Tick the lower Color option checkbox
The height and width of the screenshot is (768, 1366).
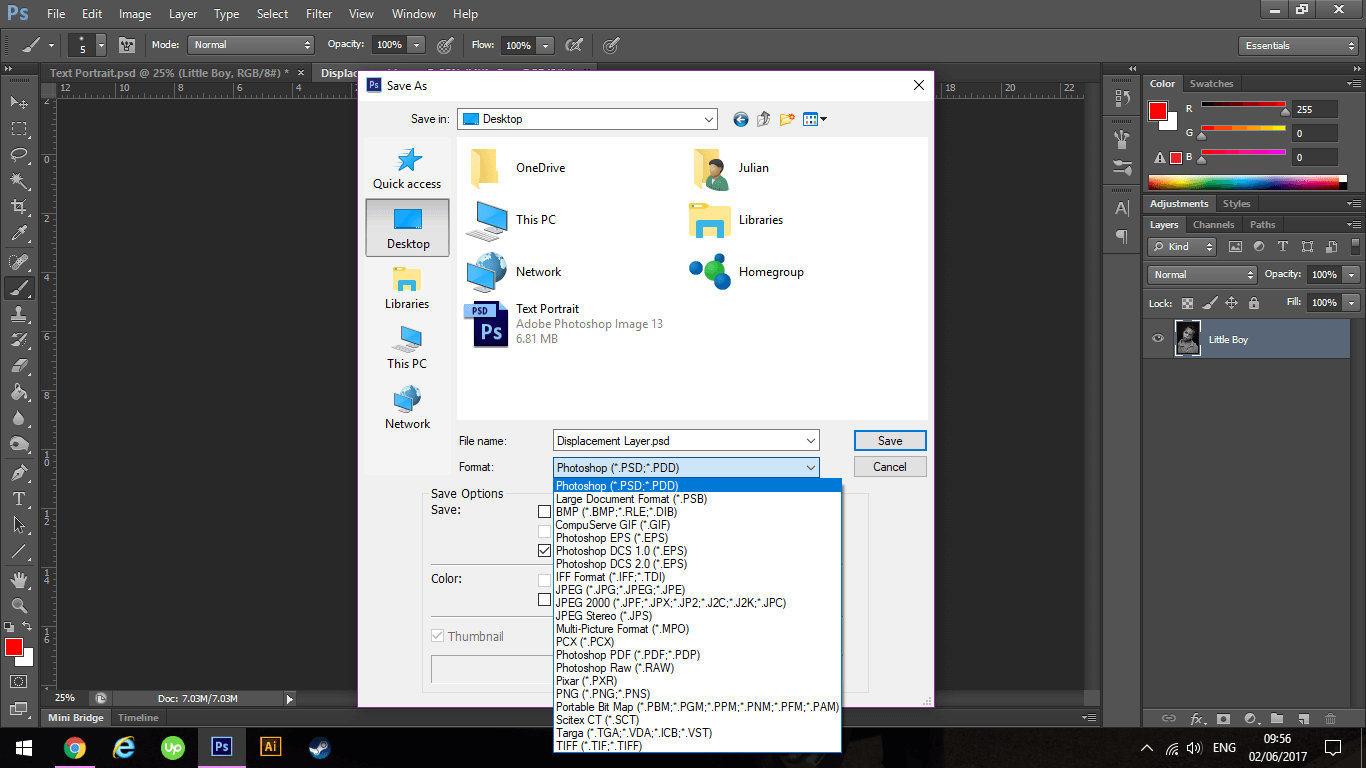(x=544, y=600)
